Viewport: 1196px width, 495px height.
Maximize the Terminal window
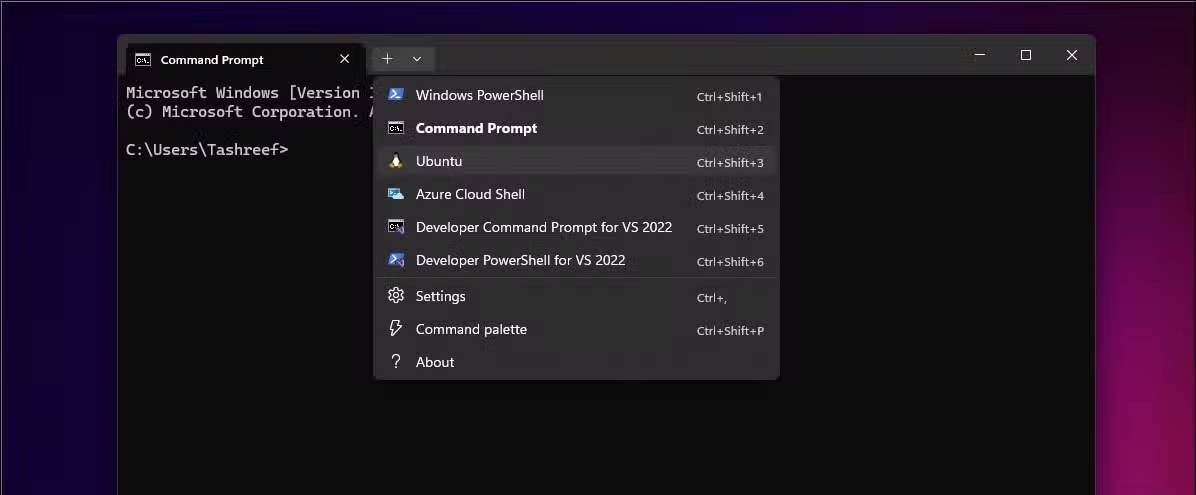coord(1025,56)
